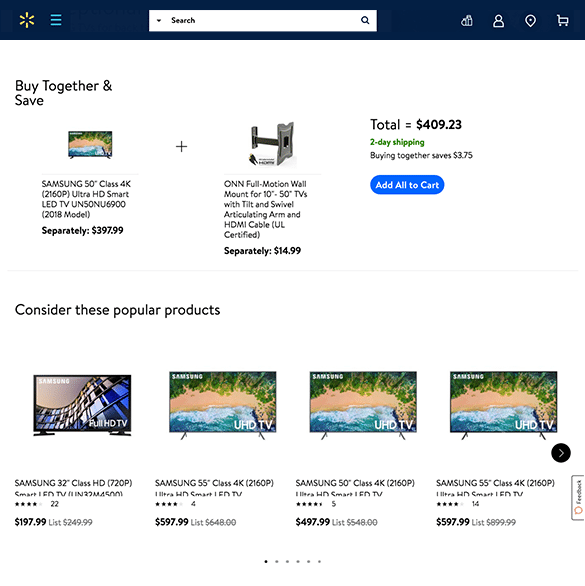Viewport: 585px width, 586px height.
Task: Click the Add All to Cart button
Action: tap(407, 185)
